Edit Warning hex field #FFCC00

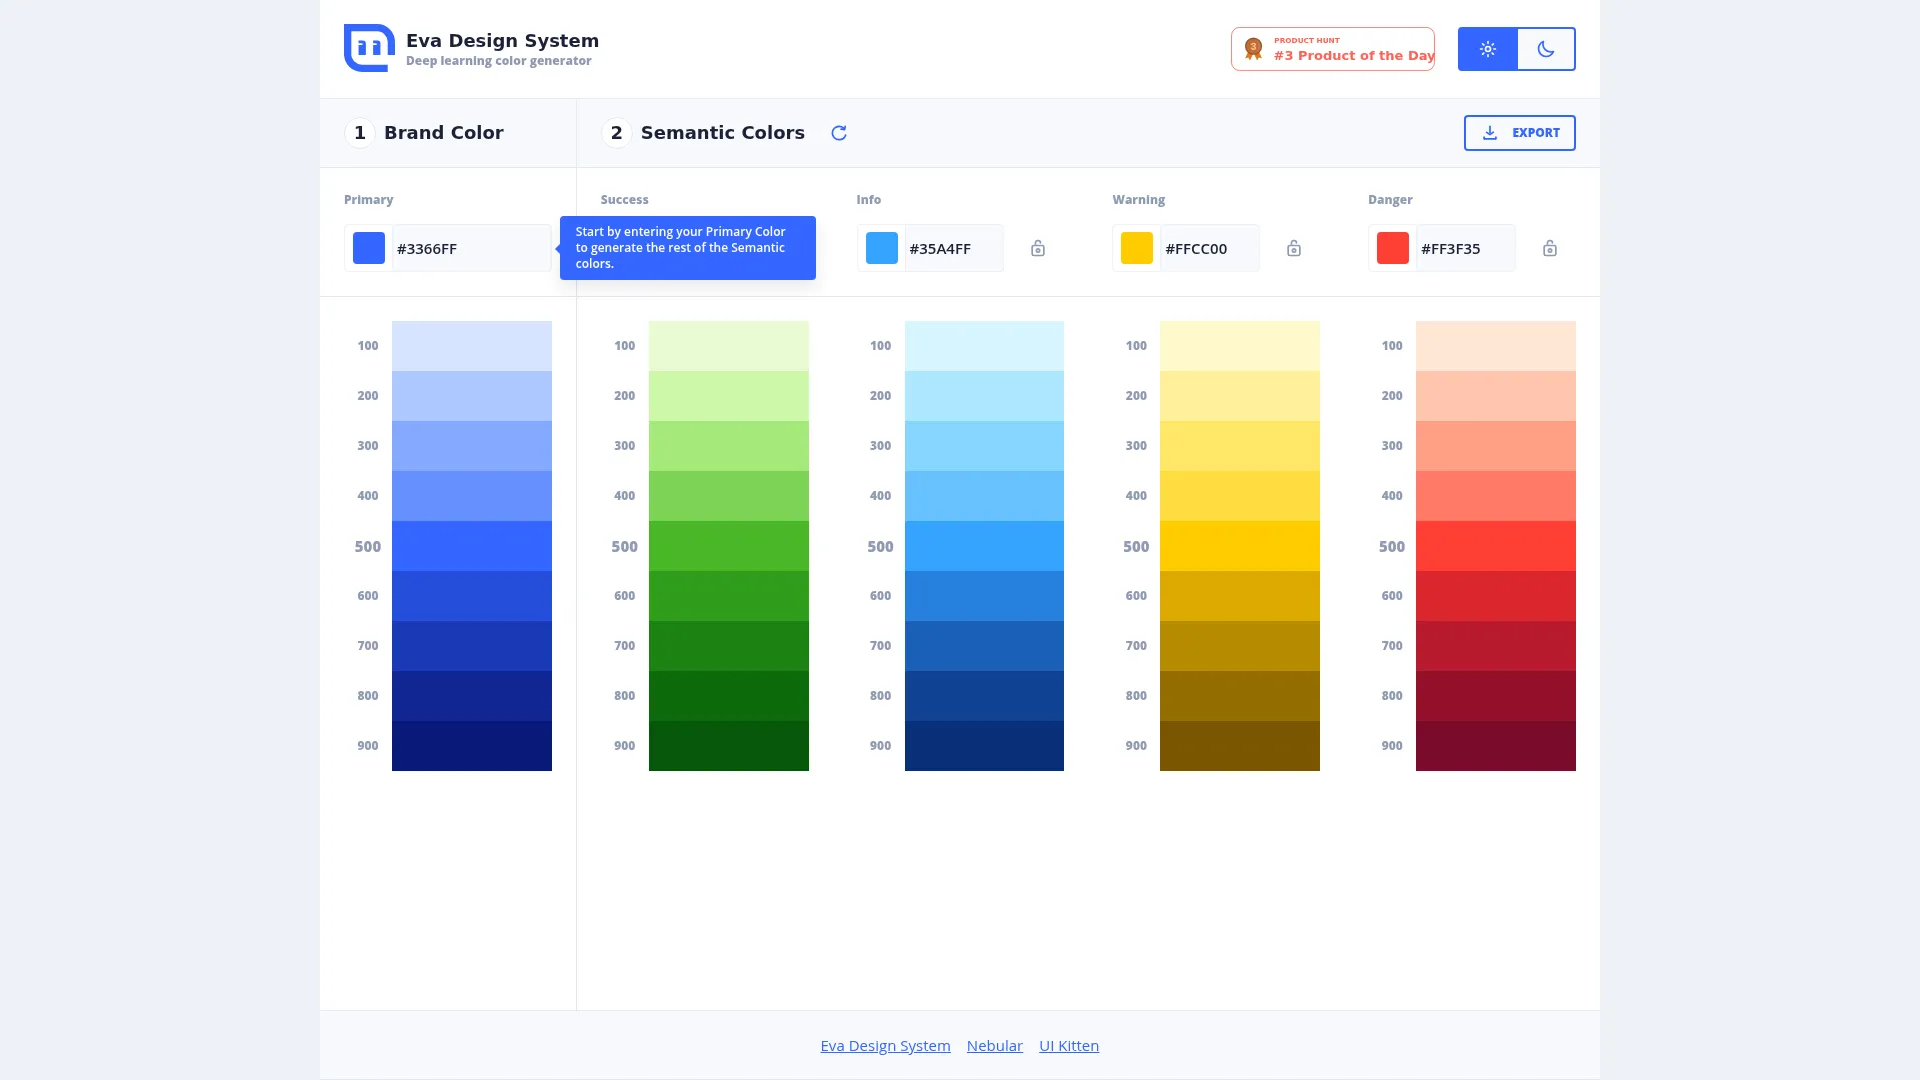point(1209,248)
